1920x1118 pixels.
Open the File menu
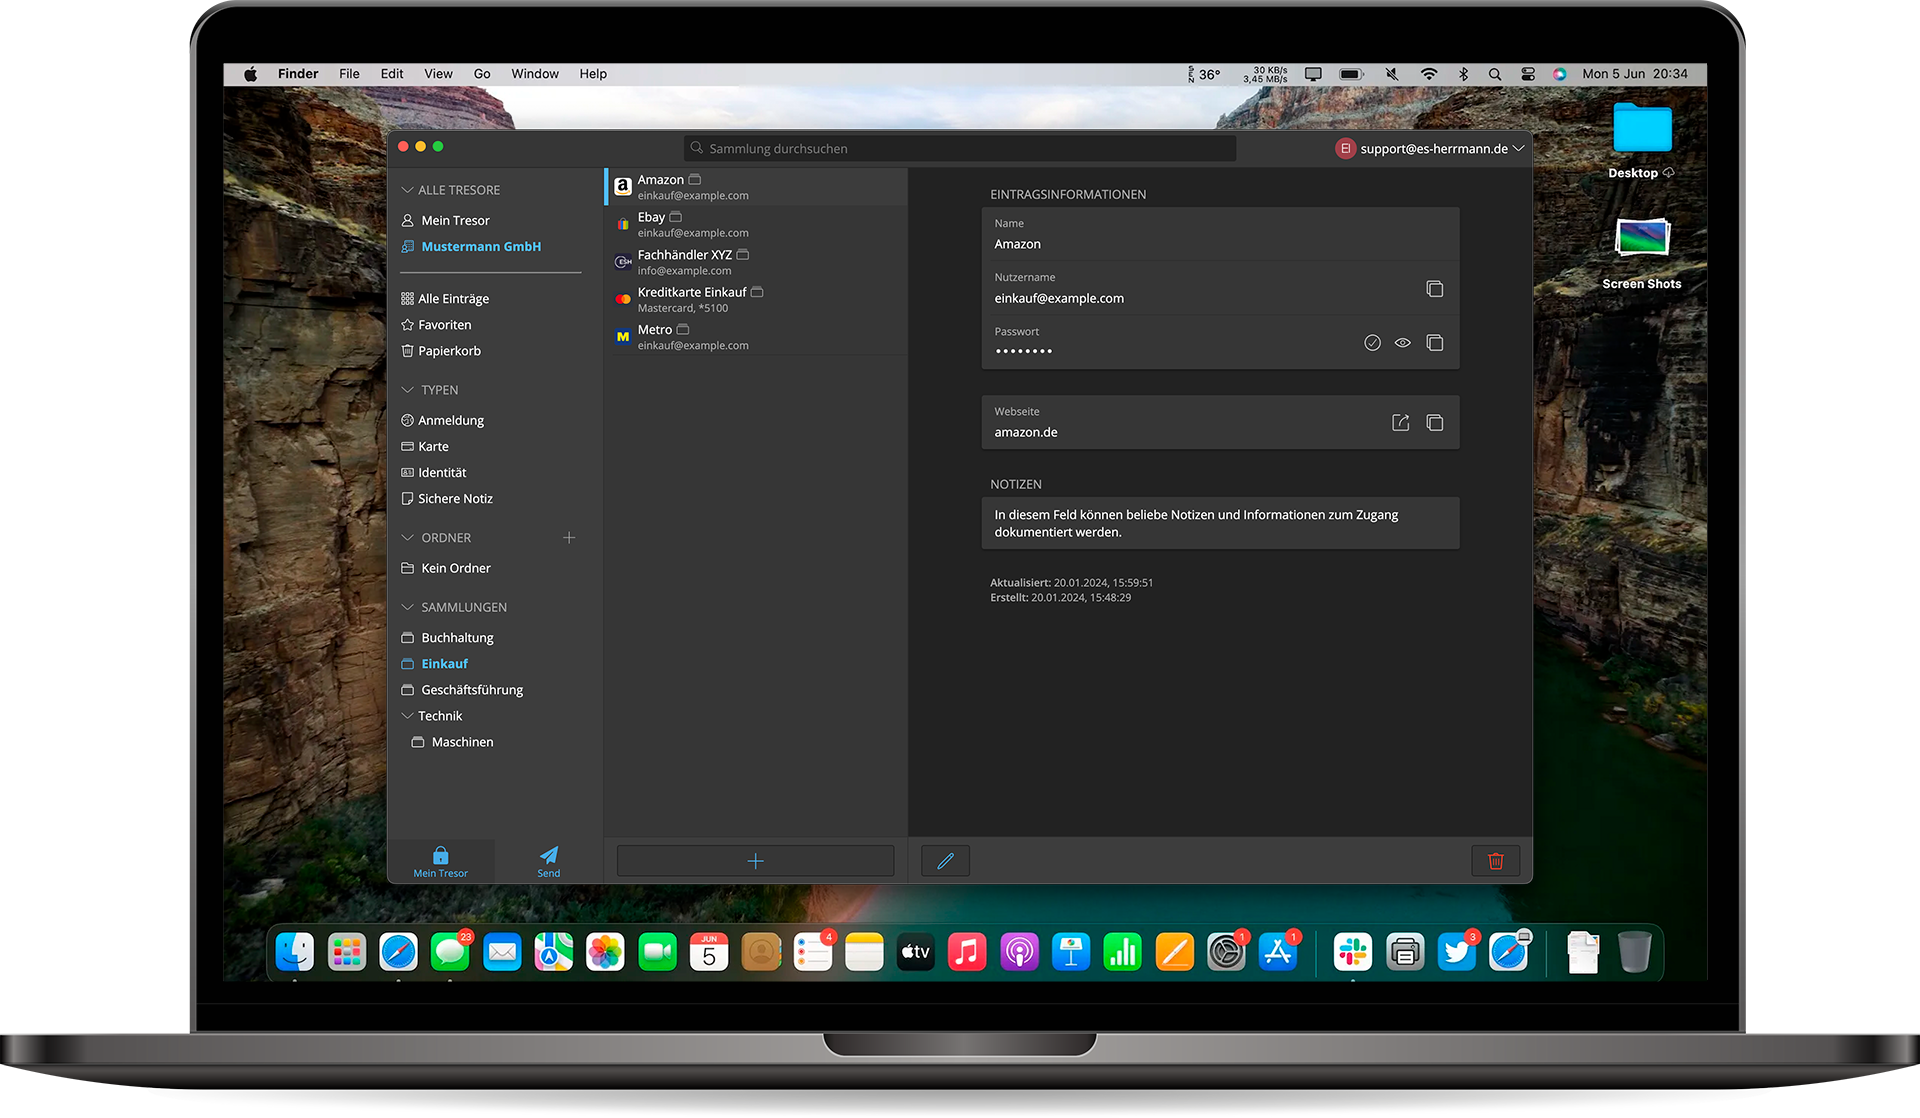pyautogui.click(x=349, y=74)
